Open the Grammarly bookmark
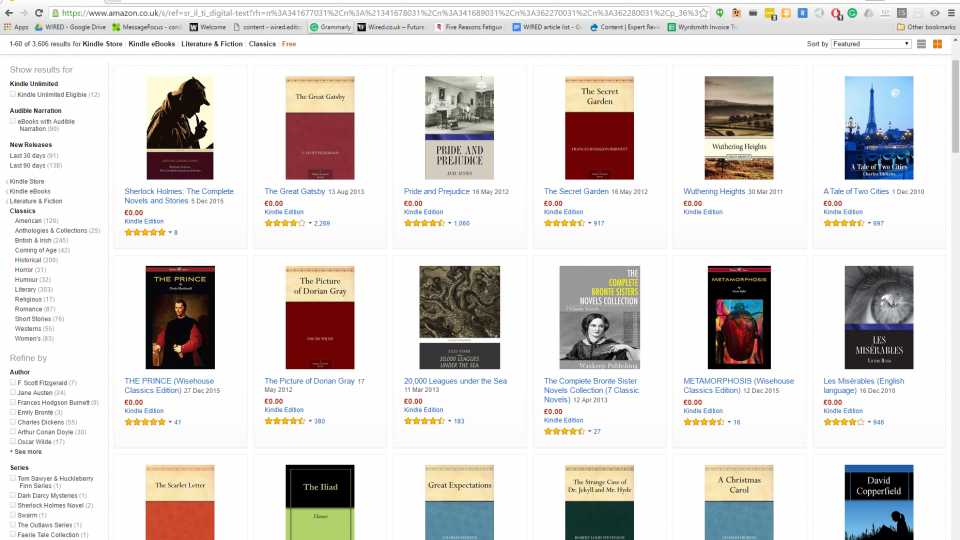The height and width of the screenshot is (540, 960). coord(331,27)
